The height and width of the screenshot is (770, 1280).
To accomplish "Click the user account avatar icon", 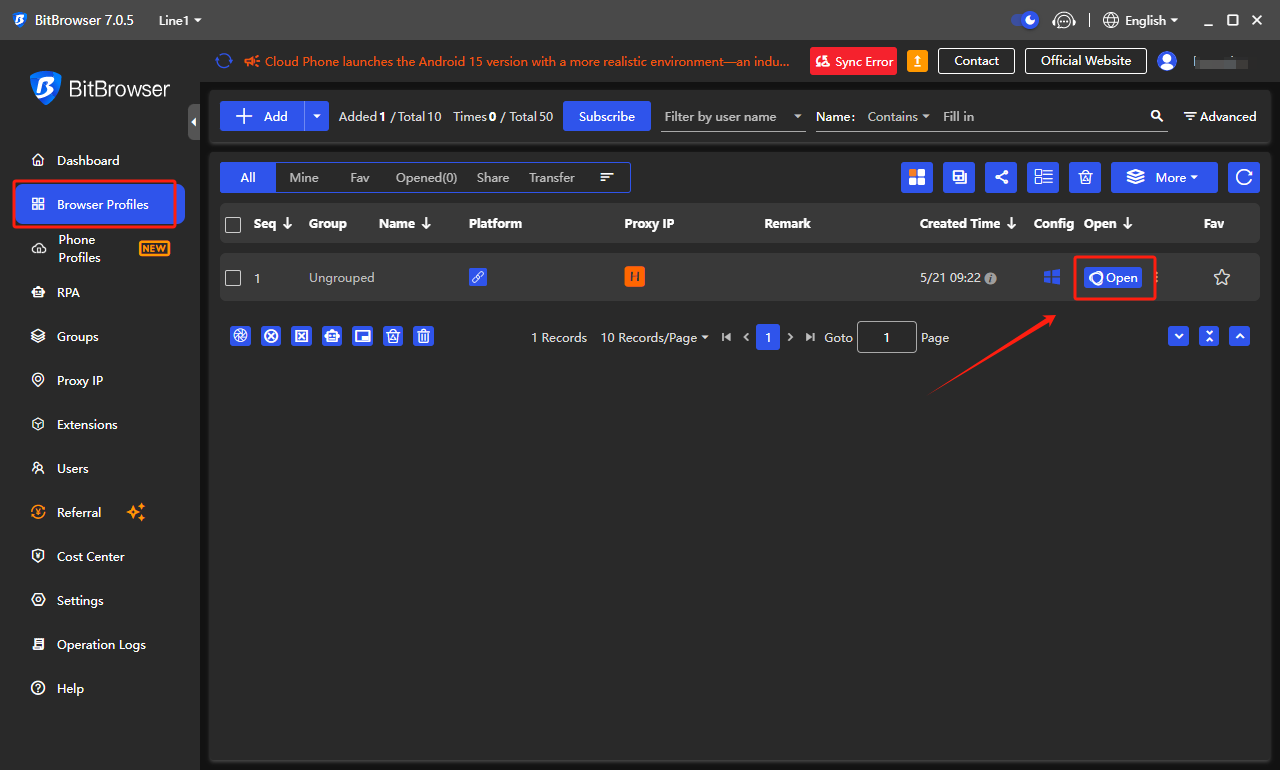I will point(1167,61).
